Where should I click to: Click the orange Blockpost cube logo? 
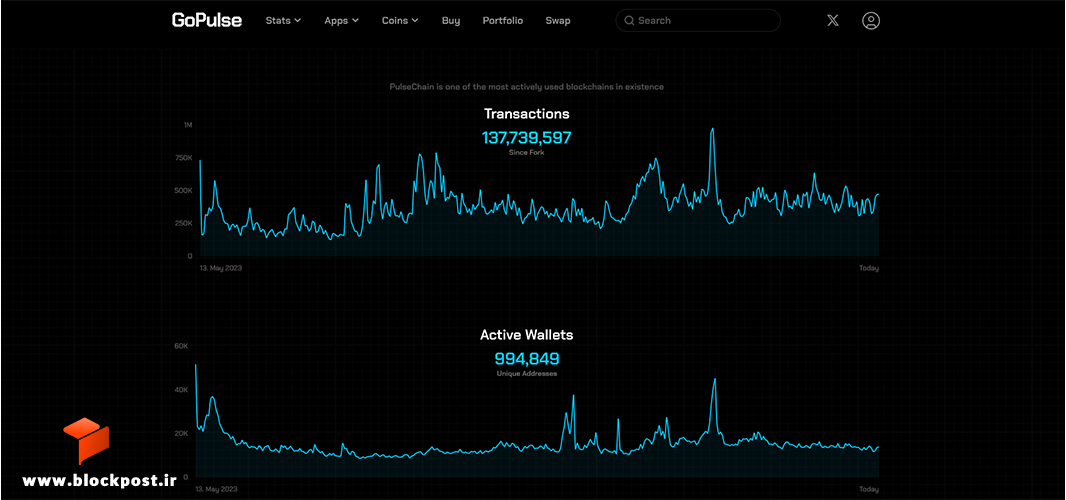pos(86,440)
